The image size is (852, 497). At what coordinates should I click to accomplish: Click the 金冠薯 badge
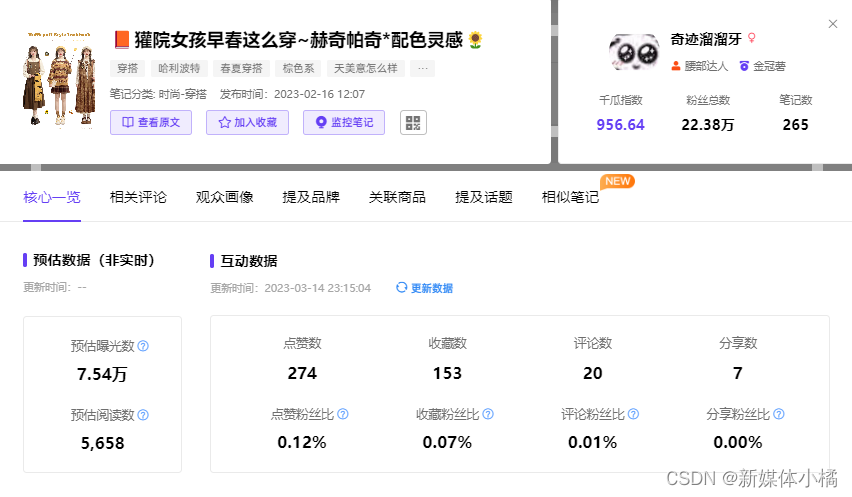762,66
